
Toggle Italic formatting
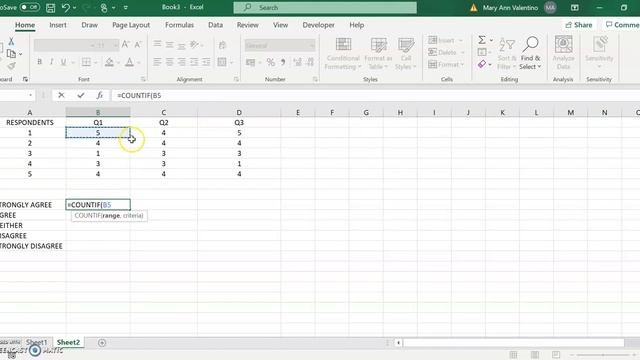click(51, 62)
